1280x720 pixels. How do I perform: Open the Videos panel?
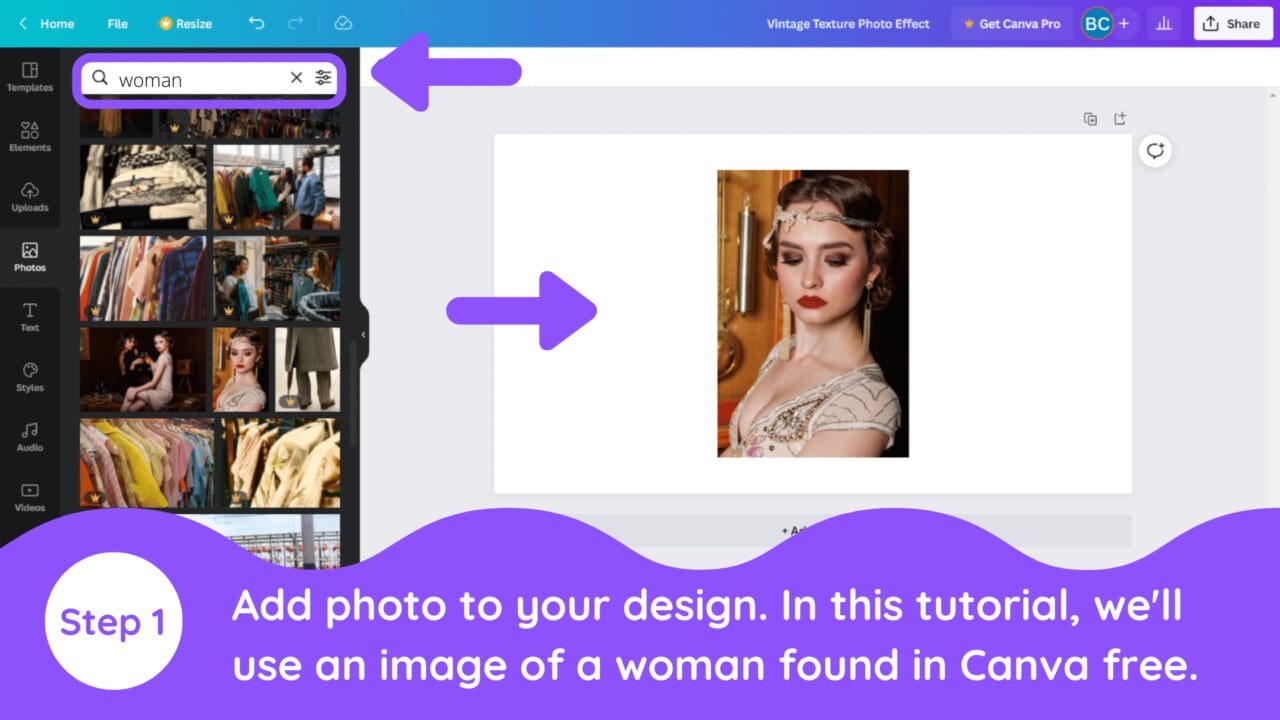coord(29,497)
